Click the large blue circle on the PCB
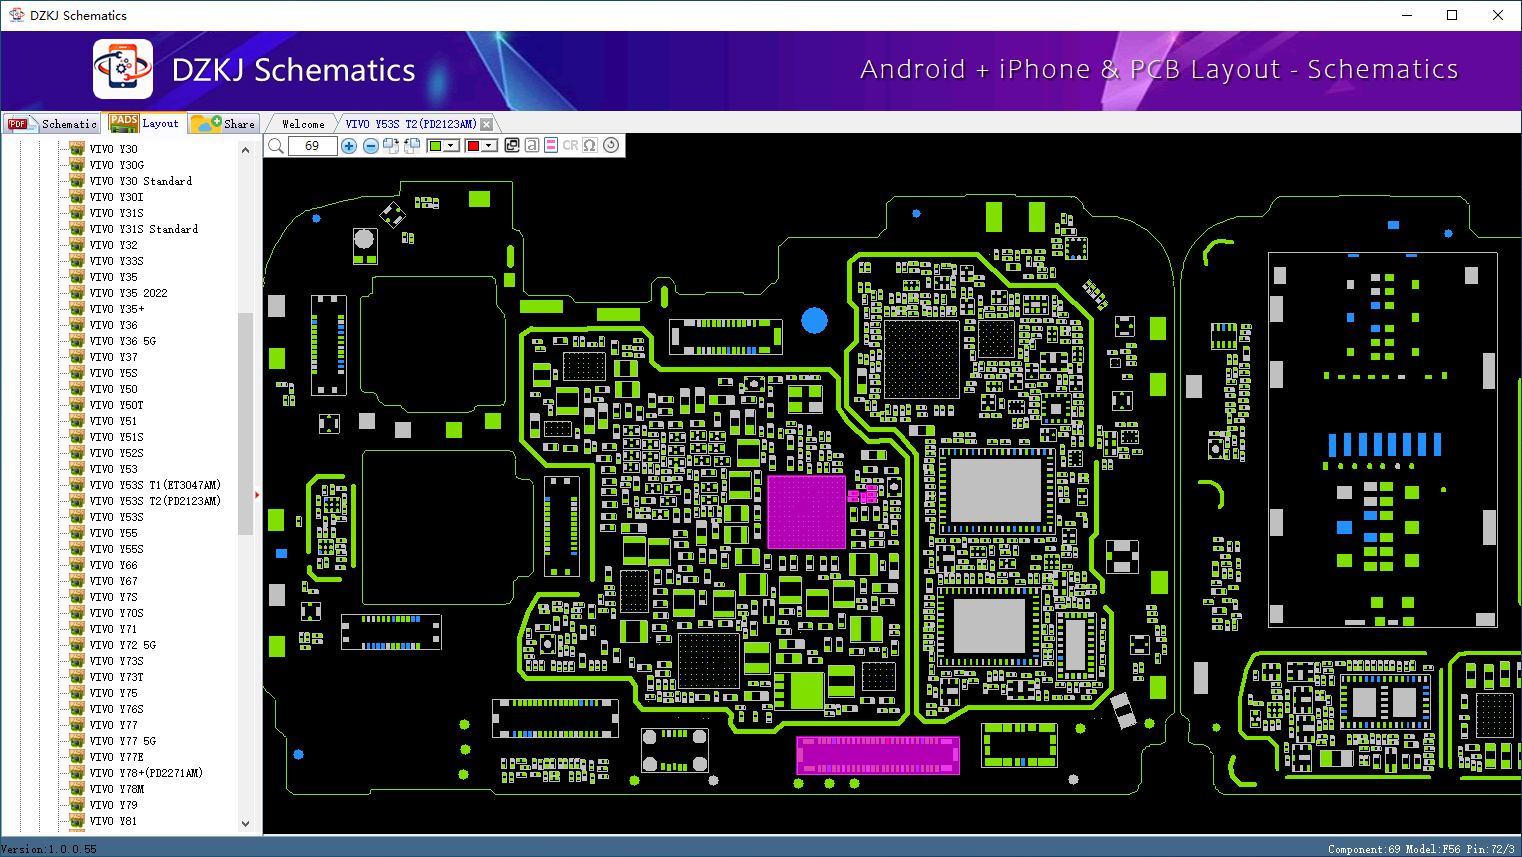Viewport: 1522px width, 857px height. (x=815, y=320)
